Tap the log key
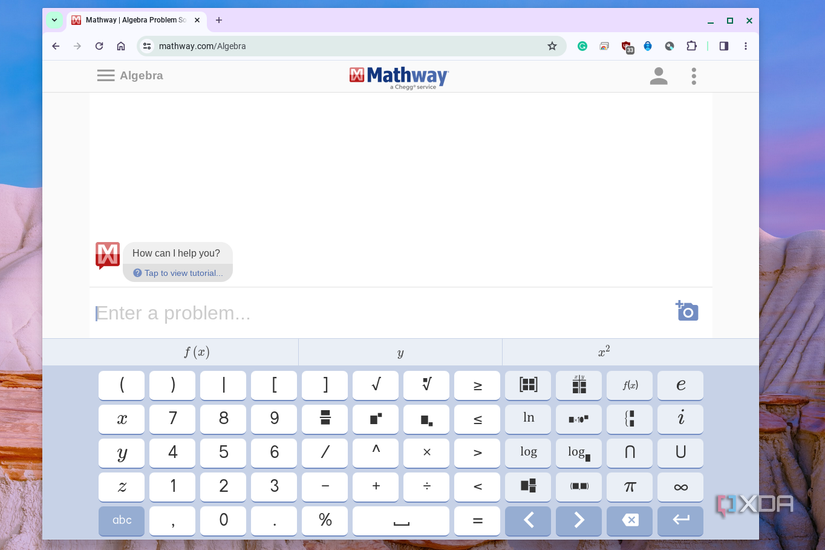 tap(528, 452)
